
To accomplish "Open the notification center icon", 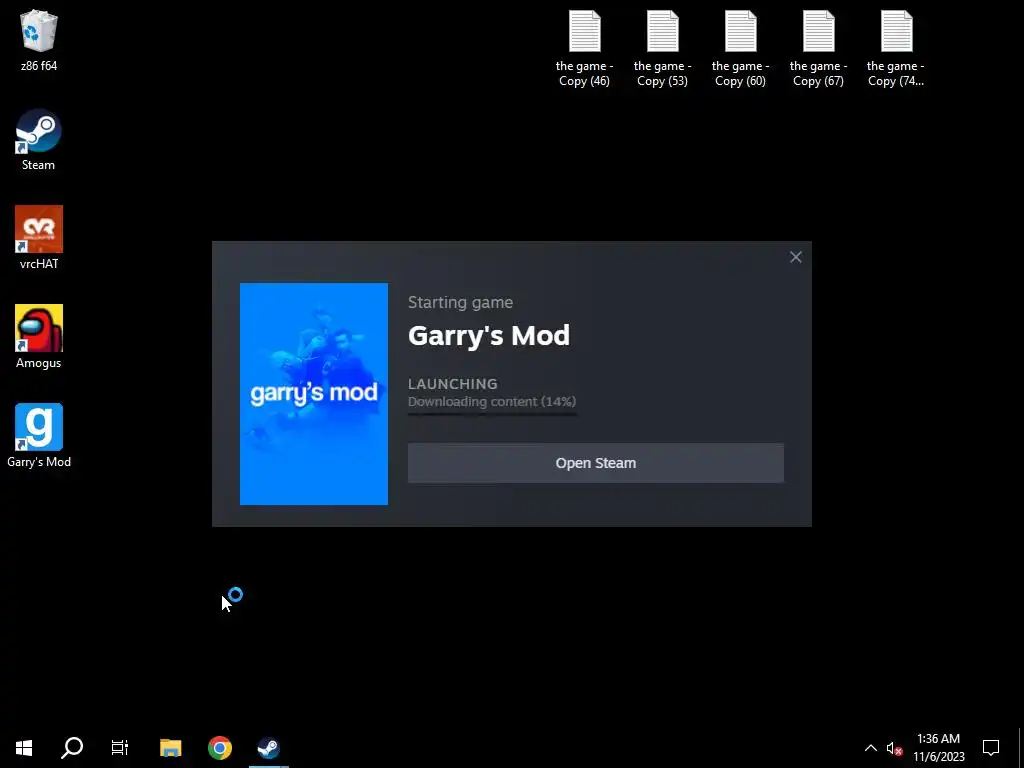I will pos(991,748).
